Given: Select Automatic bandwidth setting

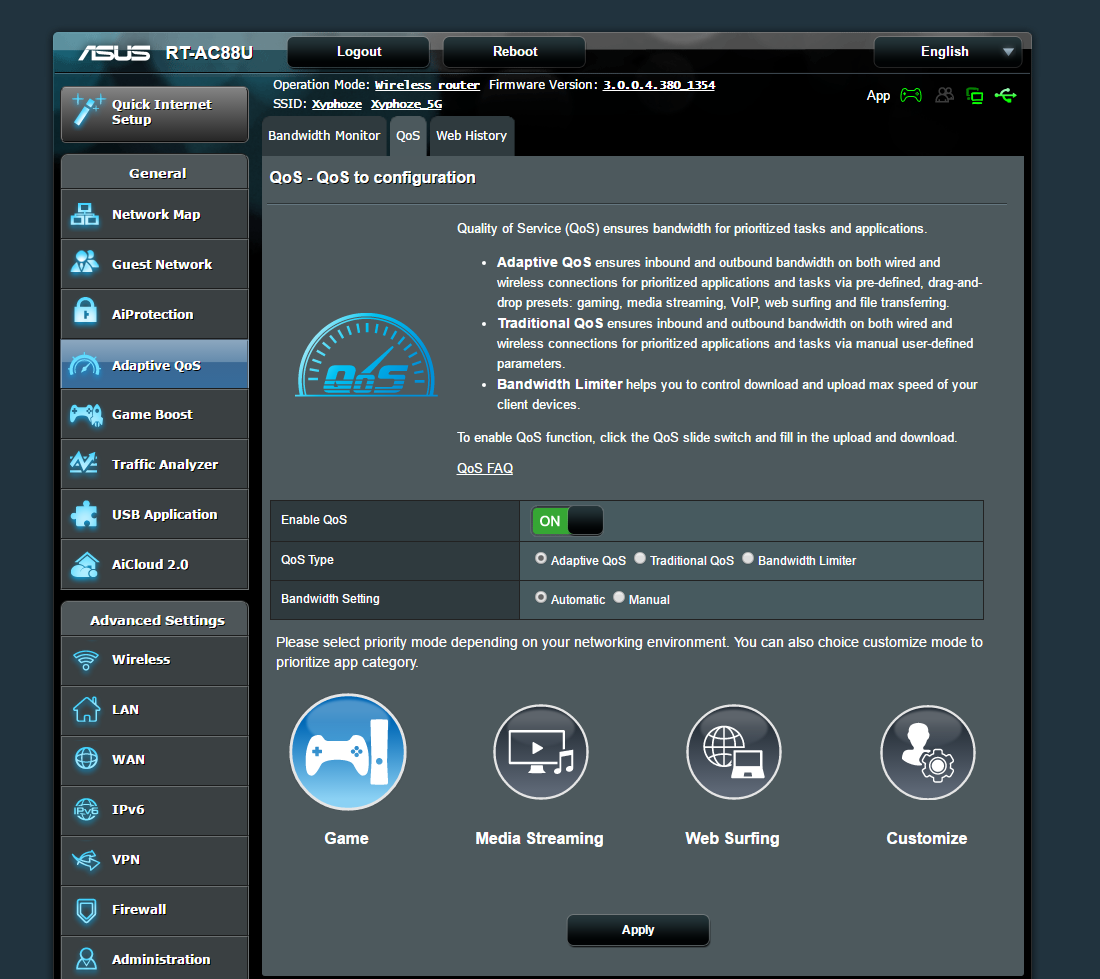Looking at the screenshot, I should click(541, 597).
